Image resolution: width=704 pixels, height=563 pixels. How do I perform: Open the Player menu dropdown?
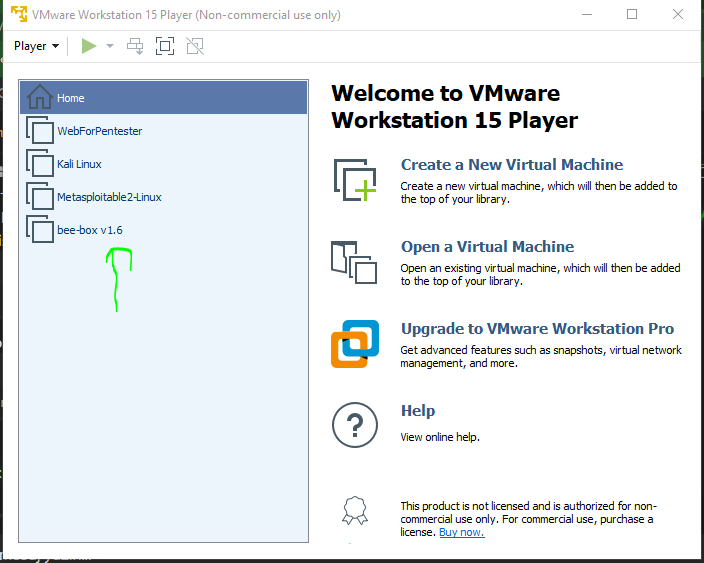coord(36,46)
